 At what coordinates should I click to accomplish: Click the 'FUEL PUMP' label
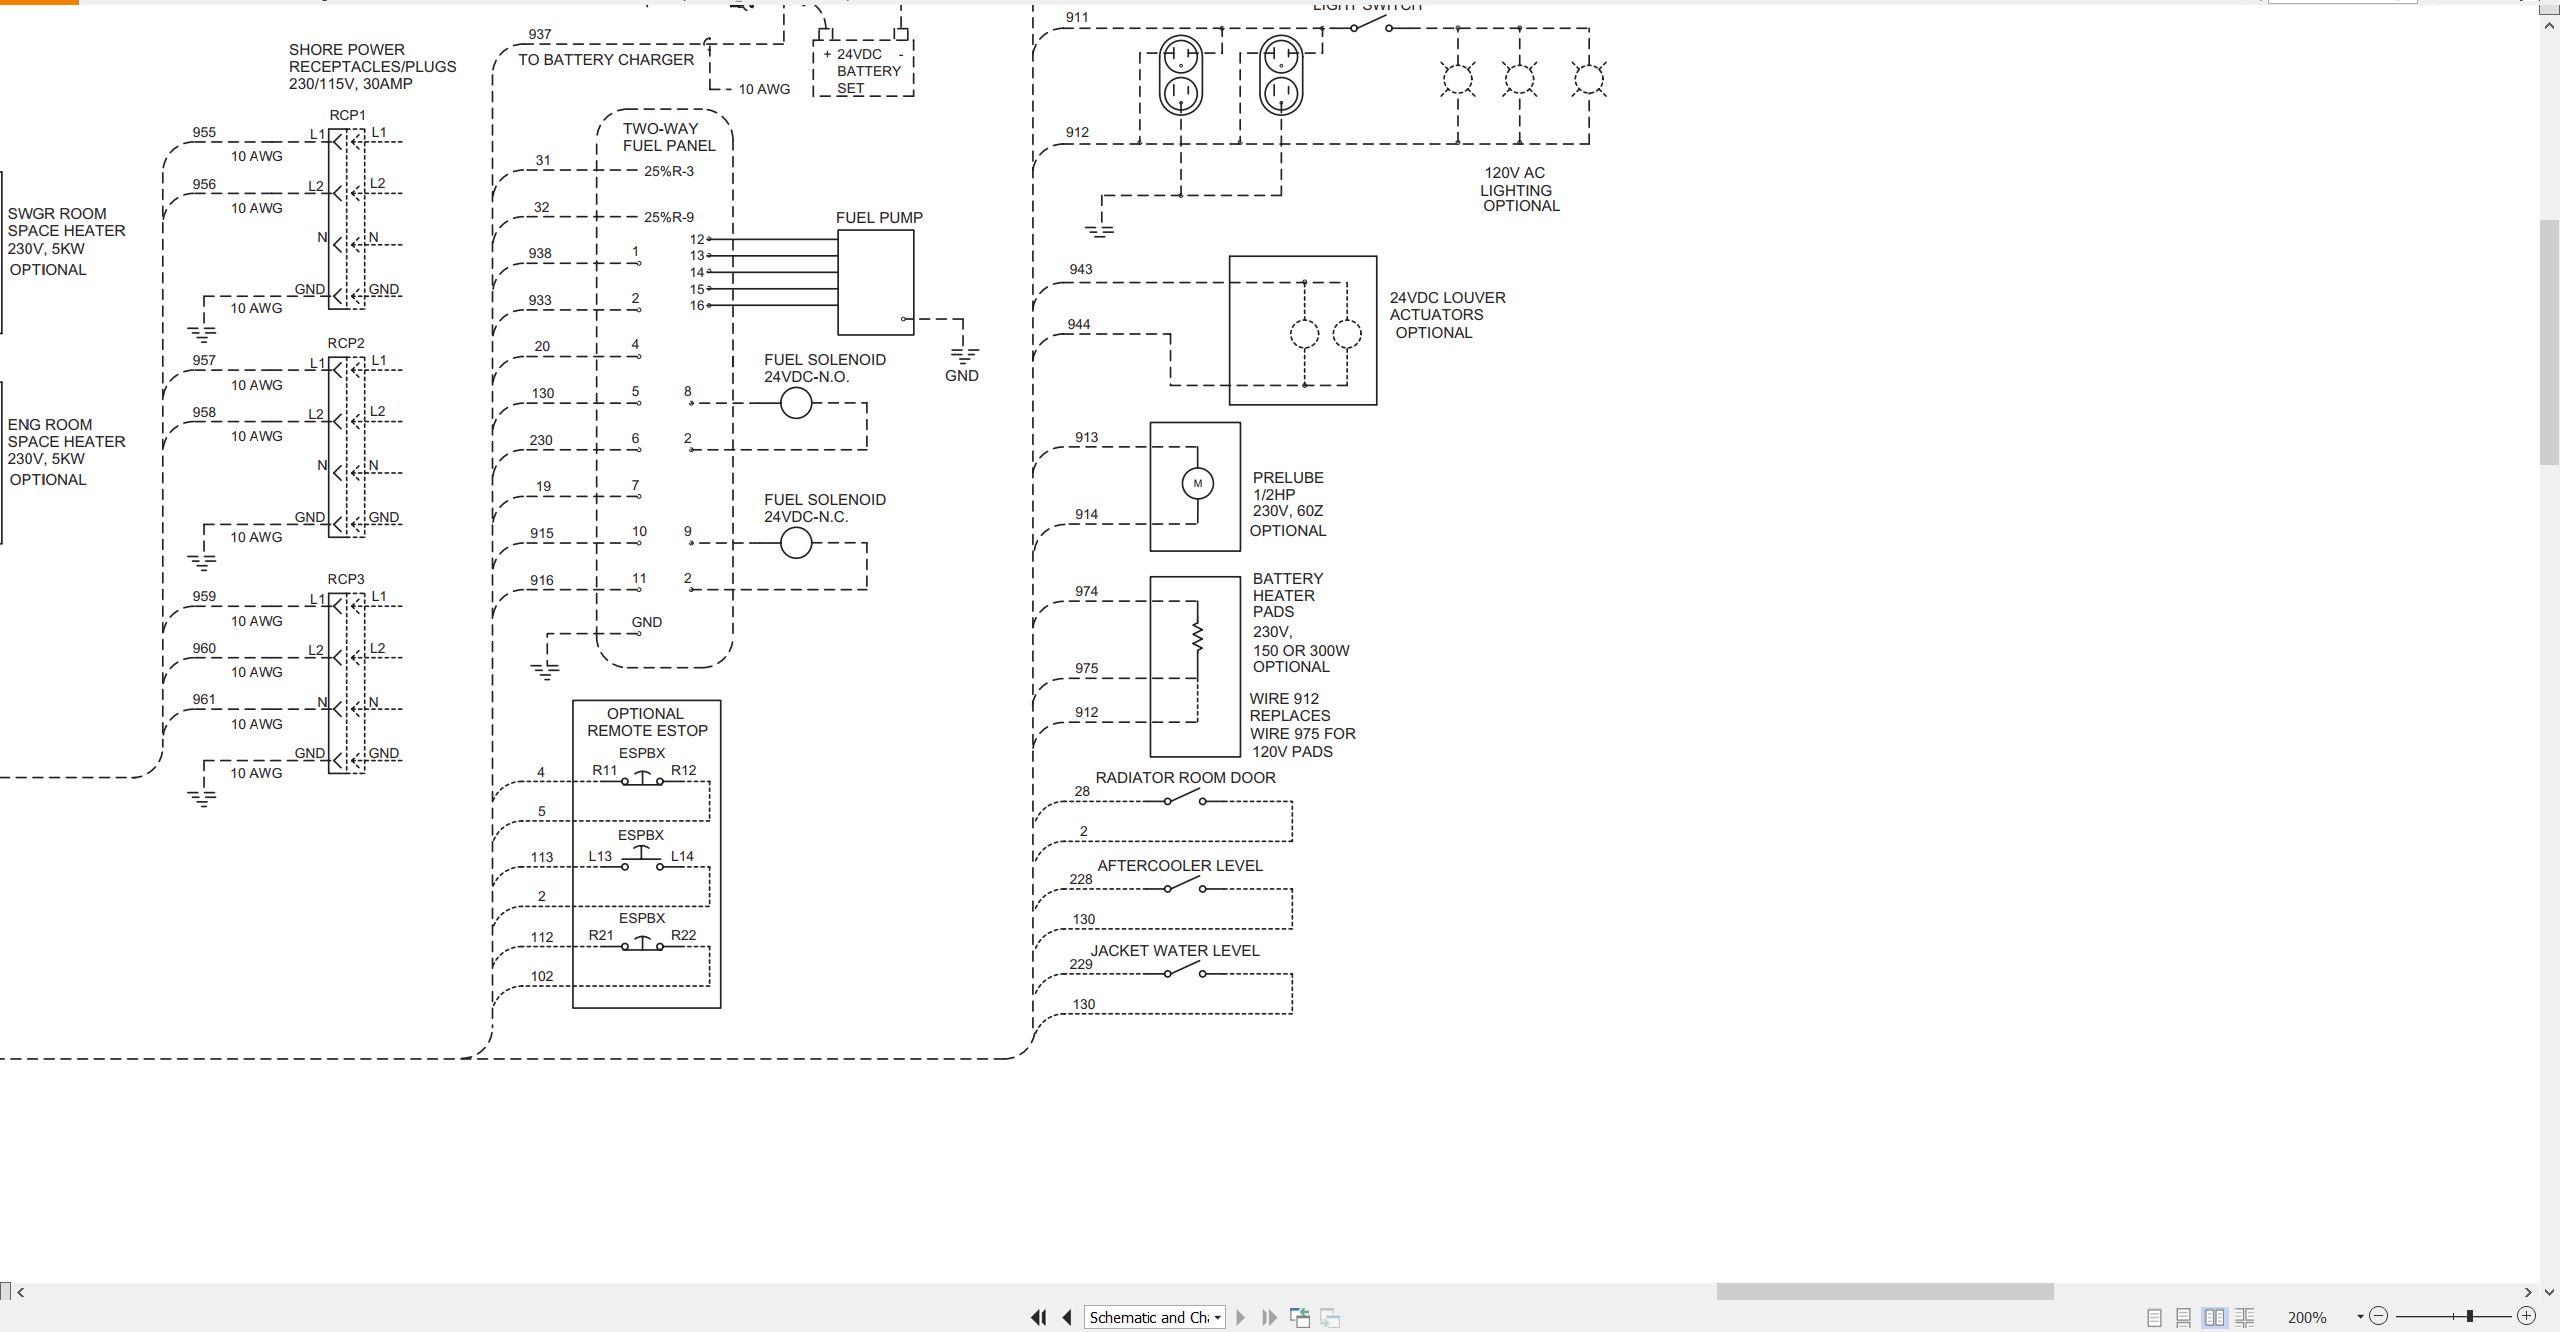pyautogui.click(x=879, y=217)
